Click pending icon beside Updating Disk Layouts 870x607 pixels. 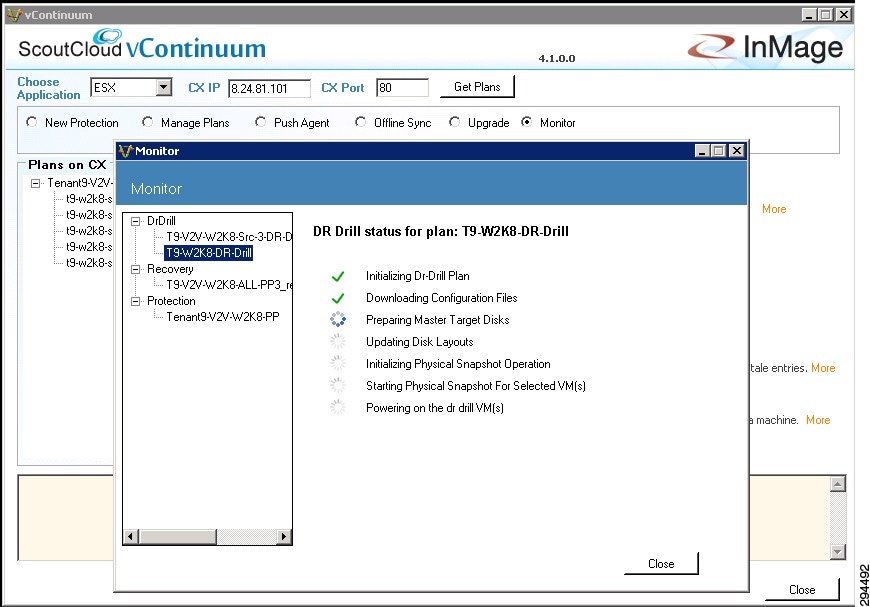click(x=337, y=342)
